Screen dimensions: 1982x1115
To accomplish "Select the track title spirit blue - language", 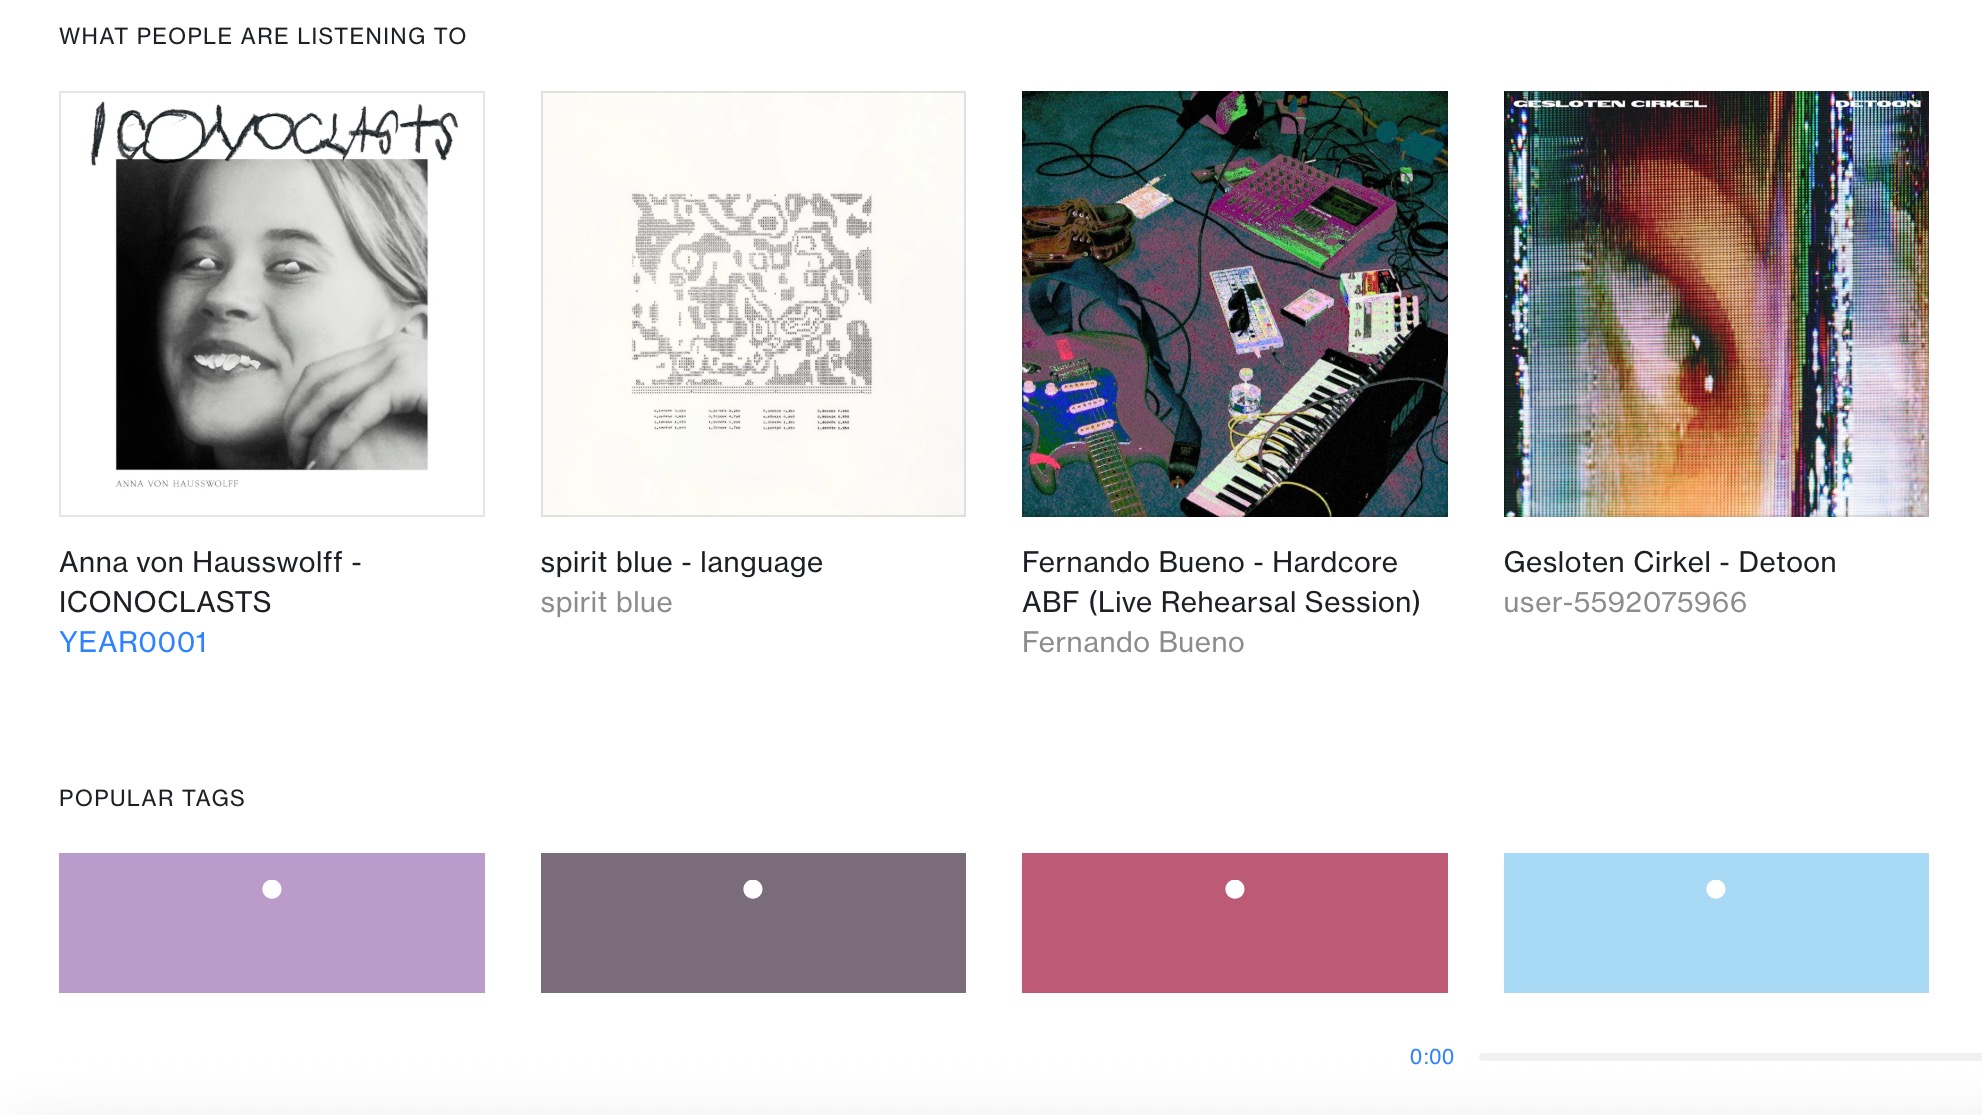I will [682, 562].
